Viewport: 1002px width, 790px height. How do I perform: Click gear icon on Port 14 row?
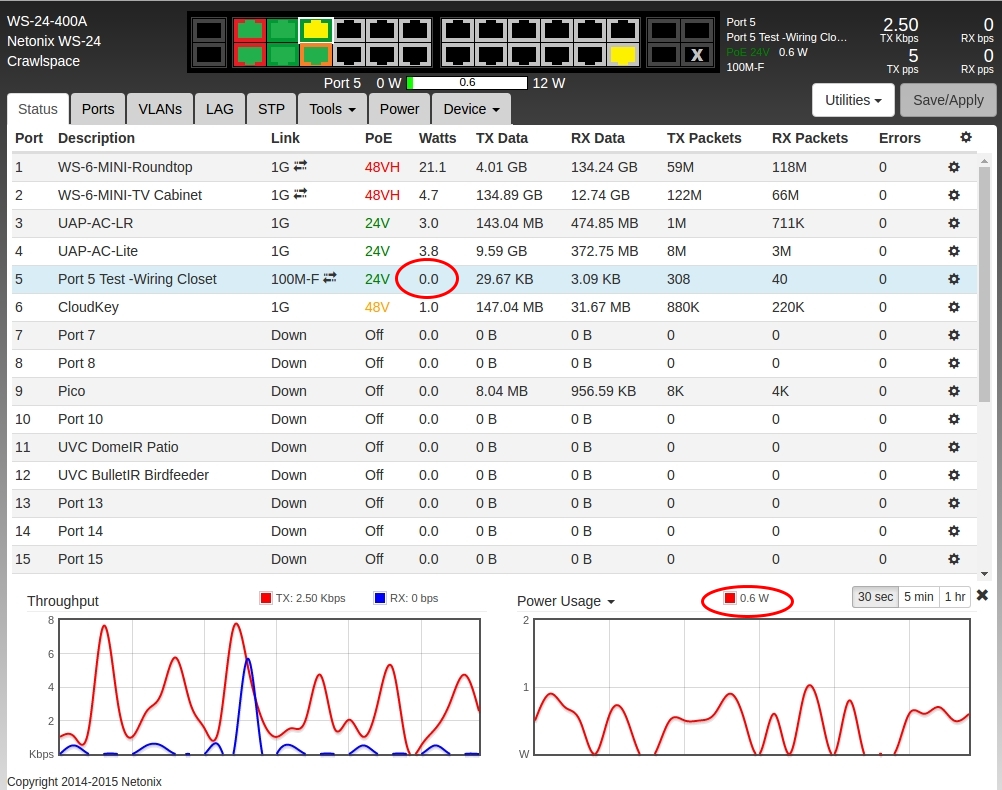(953, 531)
